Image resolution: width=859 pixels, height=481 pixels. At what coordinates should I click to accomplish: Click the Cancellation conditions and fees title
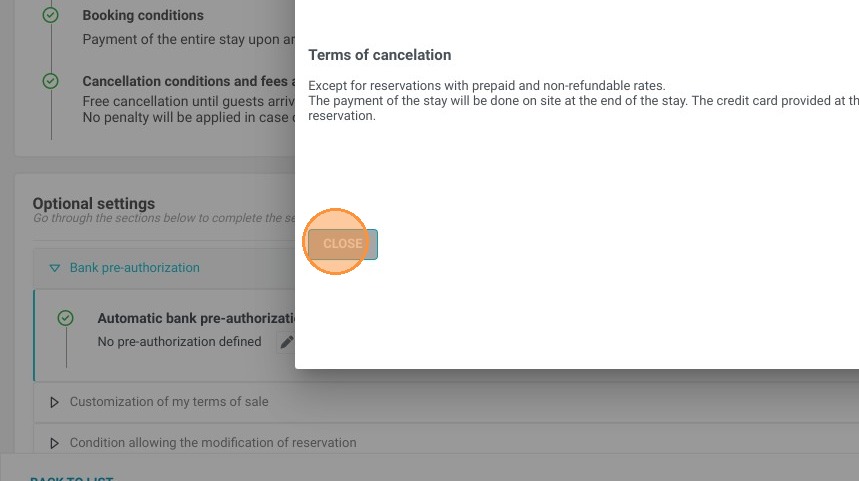(x=188, y=81)
